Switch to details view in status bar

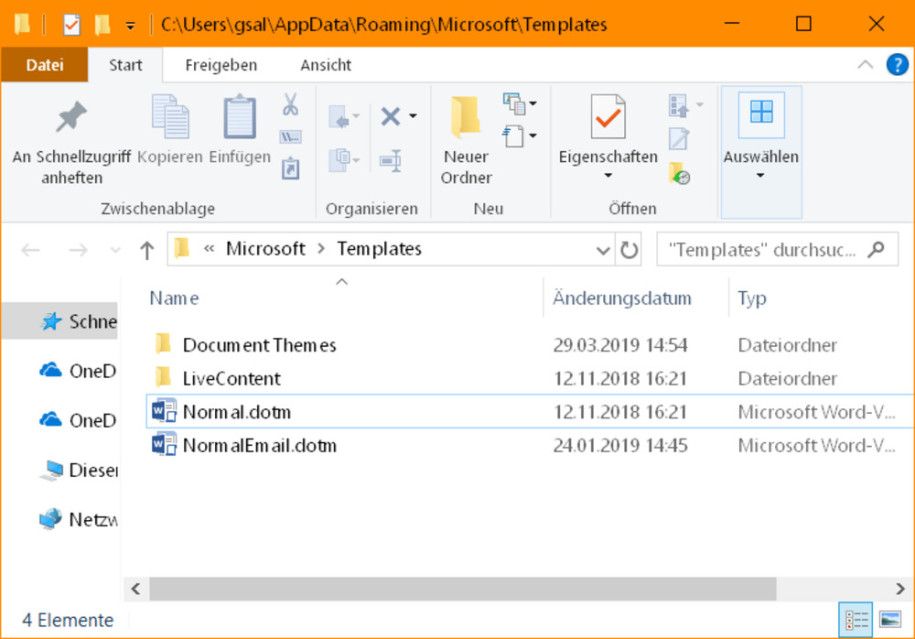tap(856, 620)
